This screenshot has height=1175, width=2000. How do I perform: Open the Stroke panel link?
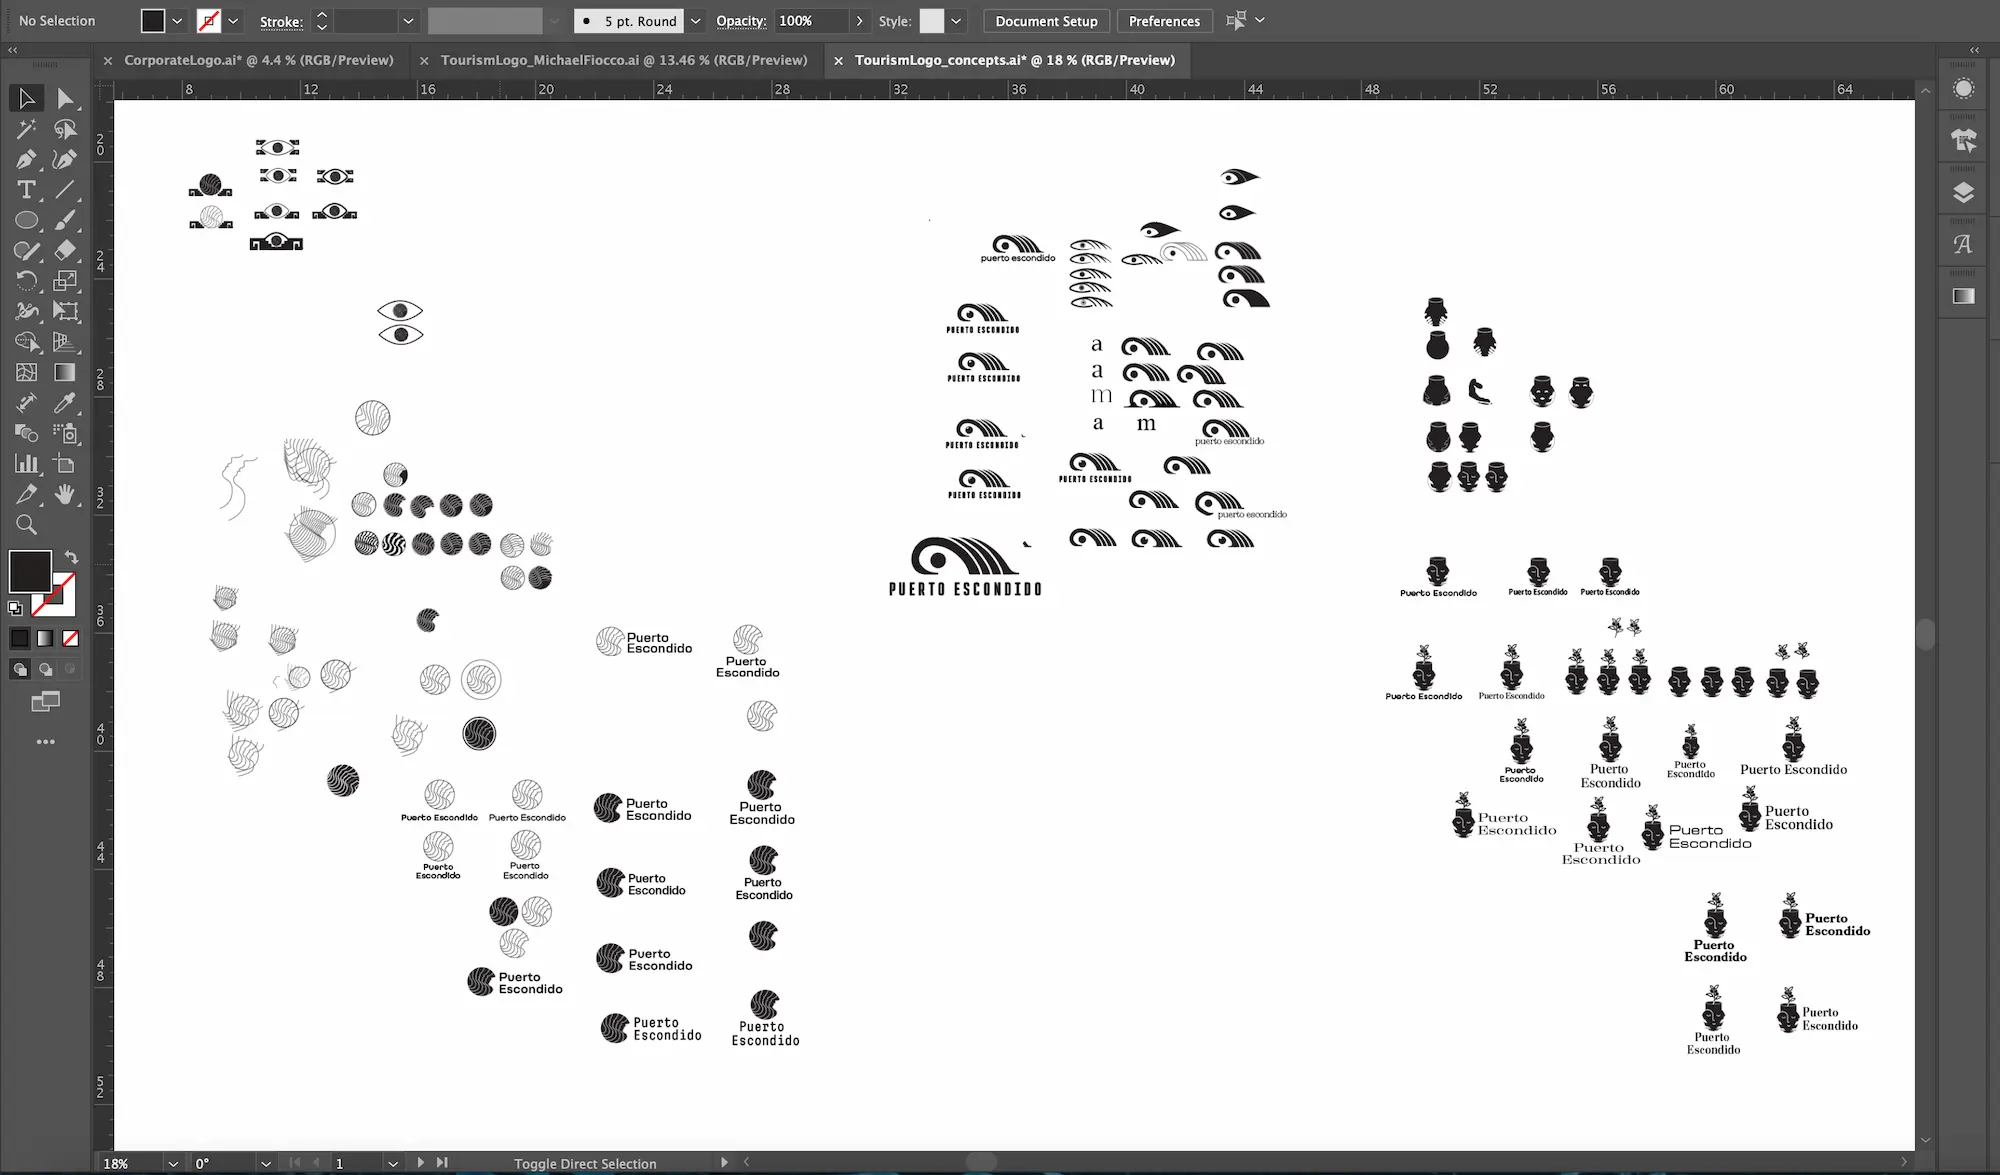(281, 21)
